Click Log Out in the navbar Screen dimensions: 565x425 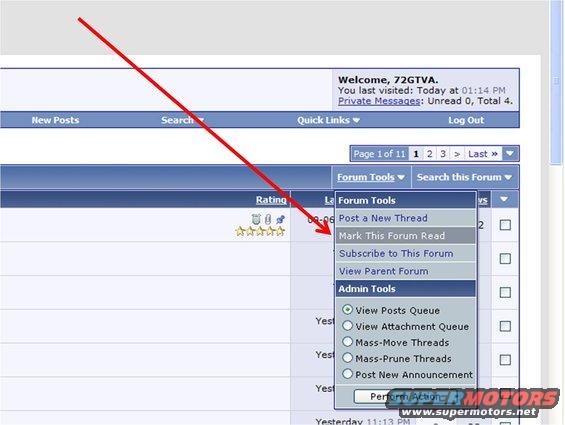pos(466,120)
